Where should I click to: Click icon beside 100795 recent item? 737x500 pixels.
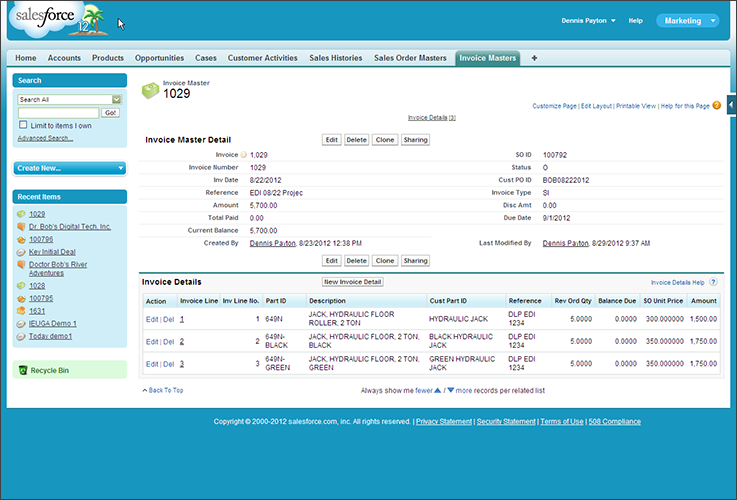[21, 298]
